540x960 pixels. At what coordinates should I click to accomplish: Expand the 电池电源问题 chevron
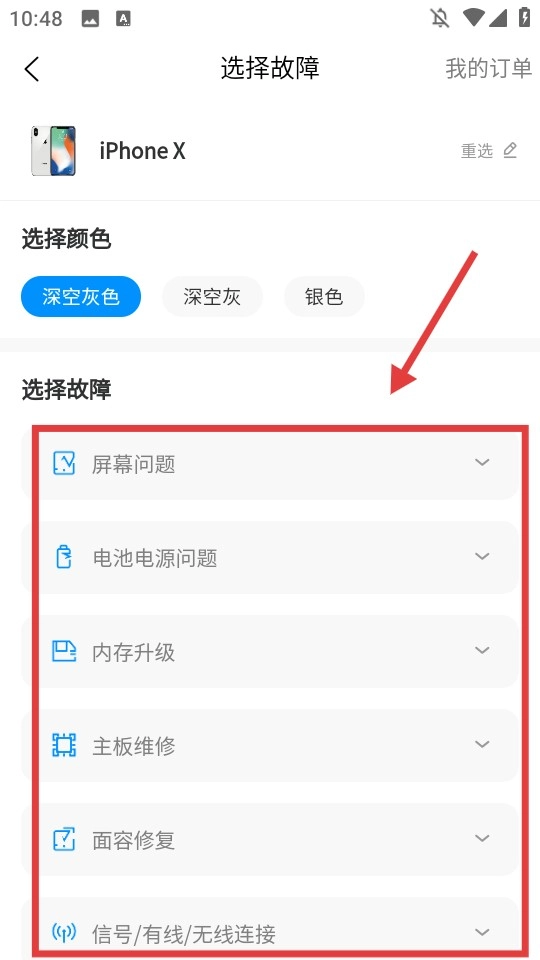click(482, 556)
